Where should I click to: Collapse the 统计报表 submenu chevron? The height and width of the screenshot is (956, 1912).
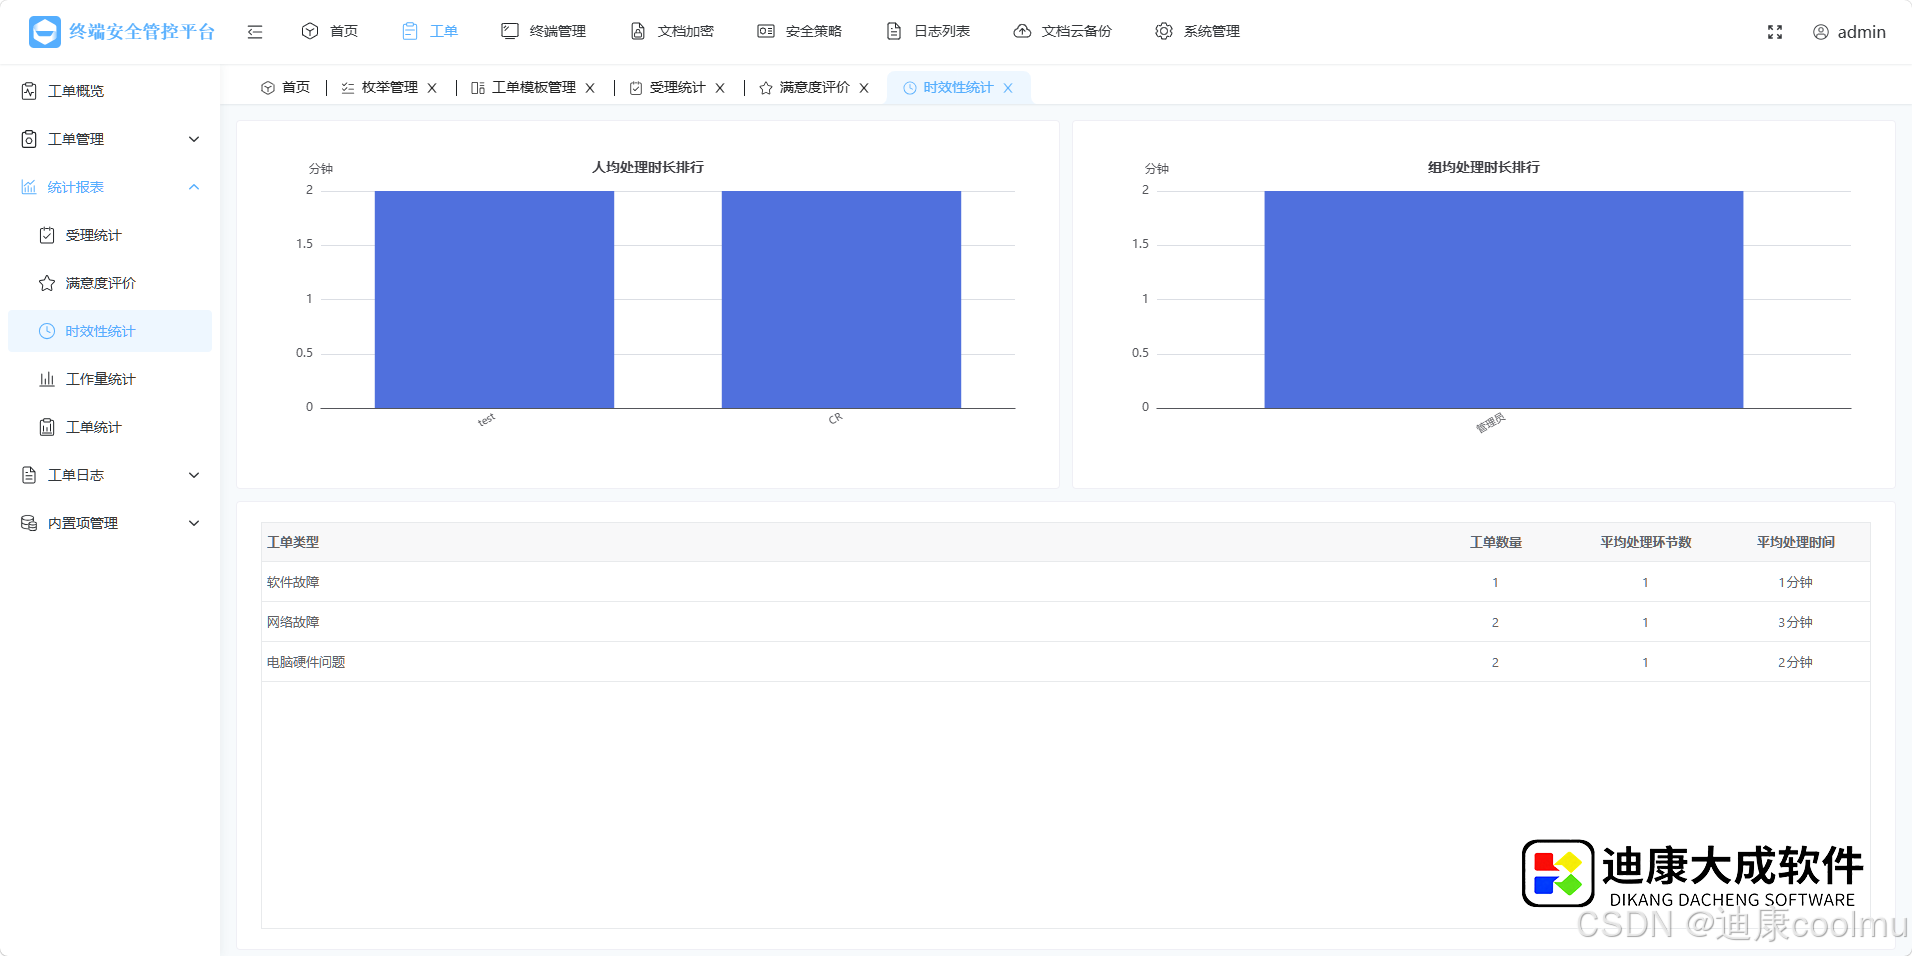(194, 187)
